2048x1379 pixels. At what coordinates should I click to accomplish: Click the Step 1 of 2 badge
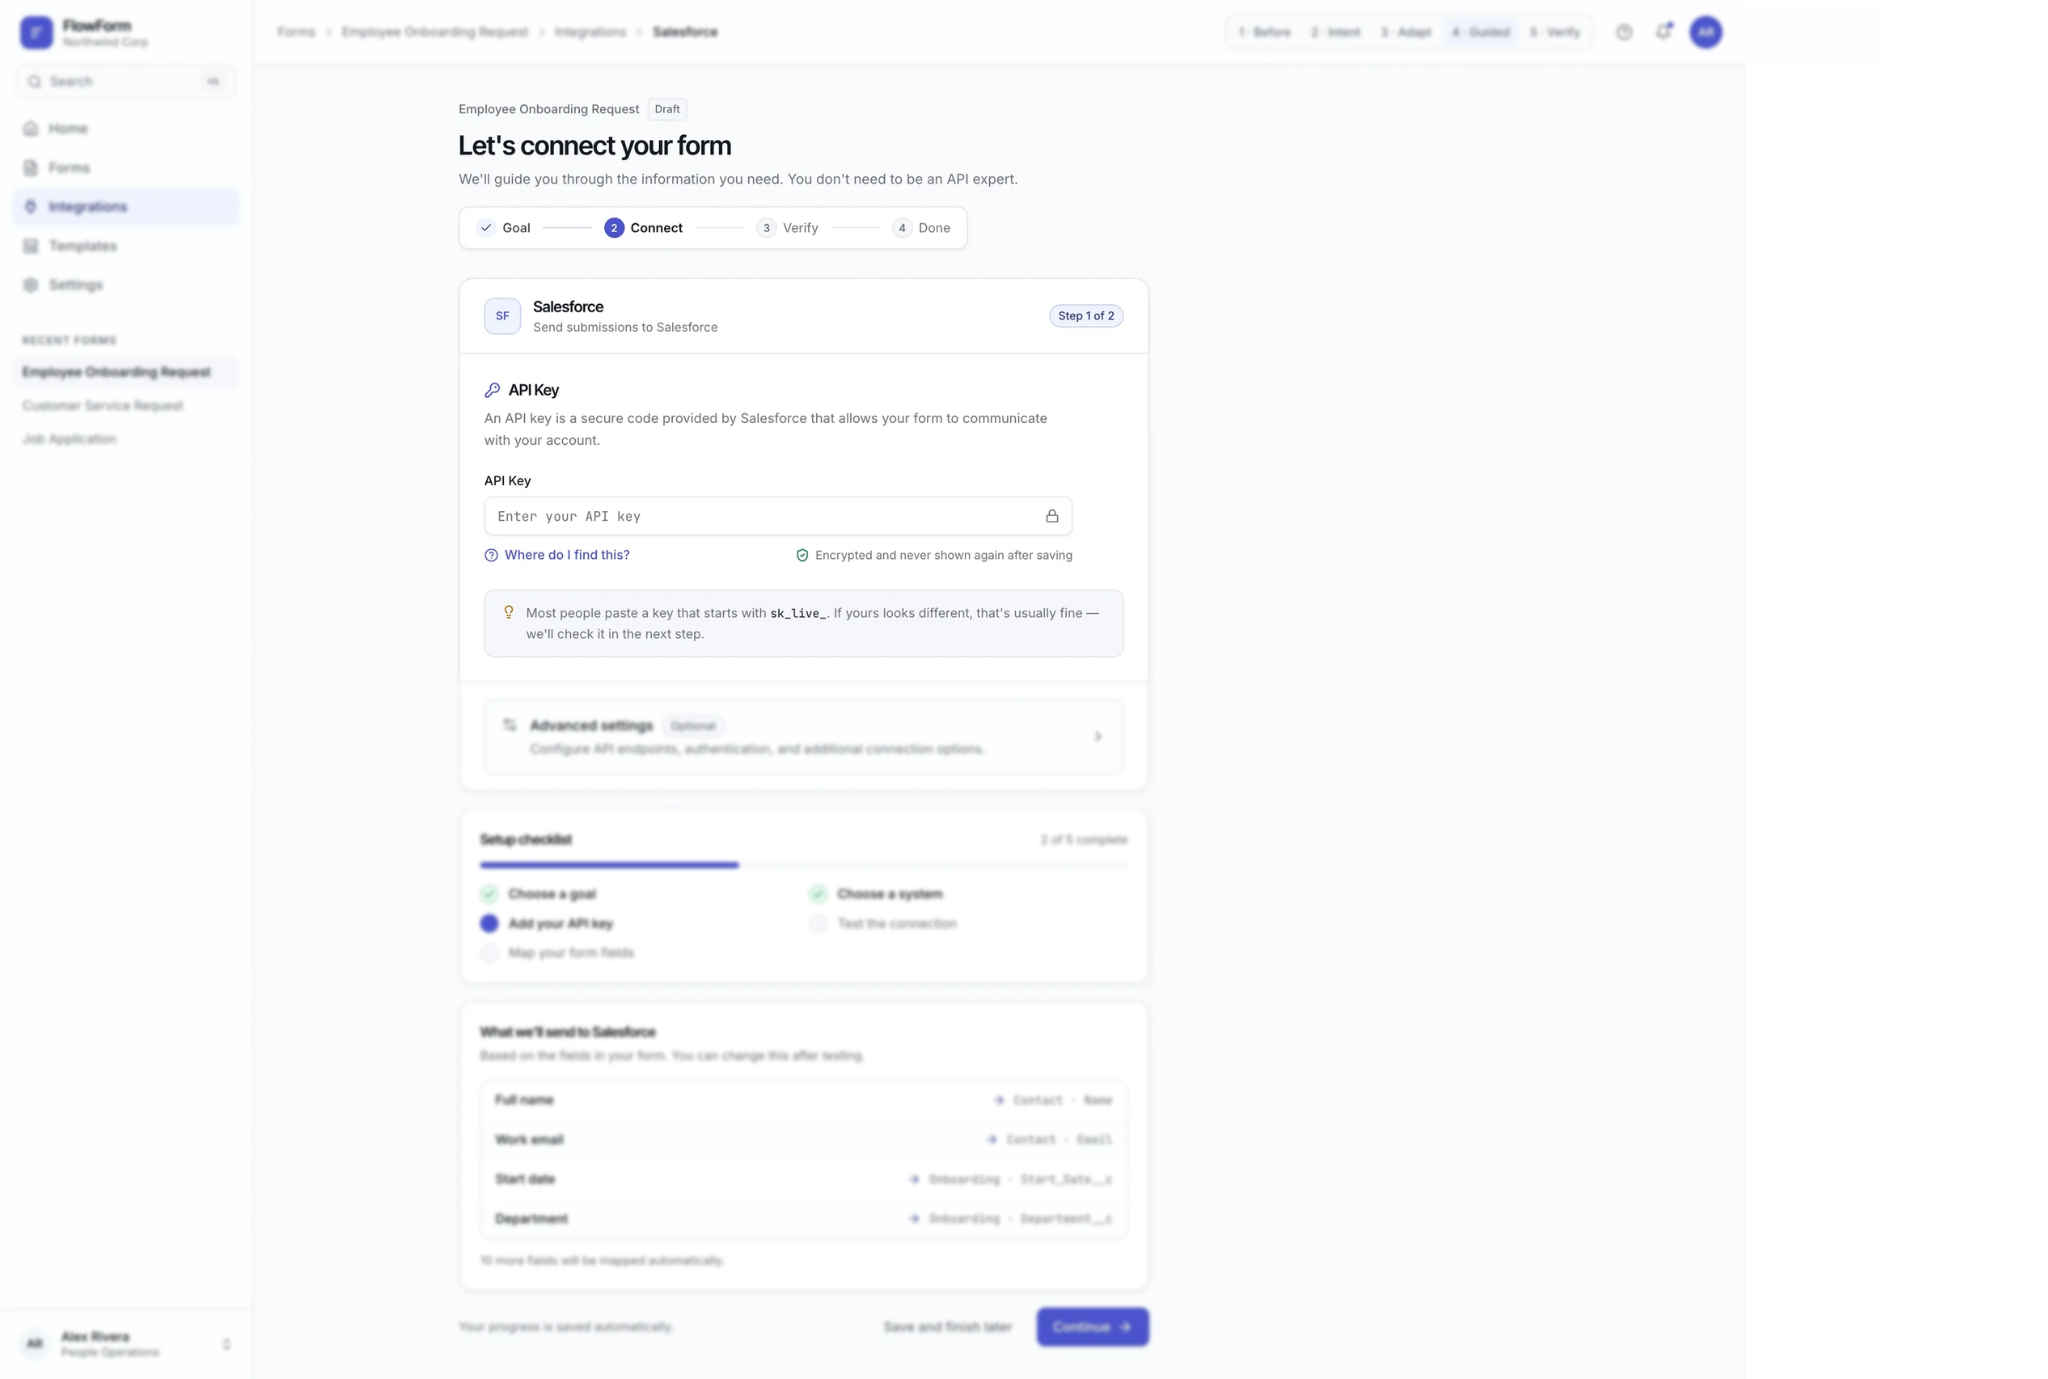pyautogui.click(x=1086, y=316)
